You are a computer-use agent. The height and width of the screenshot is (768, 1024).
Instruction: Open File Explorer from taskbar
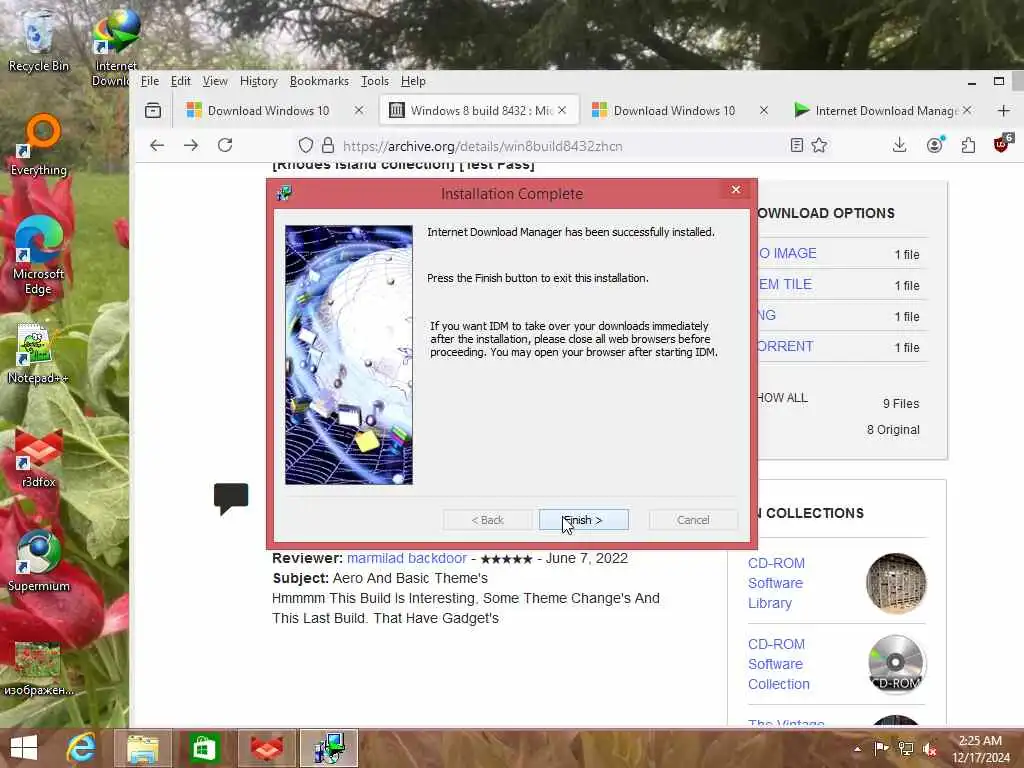pos(143,748)
